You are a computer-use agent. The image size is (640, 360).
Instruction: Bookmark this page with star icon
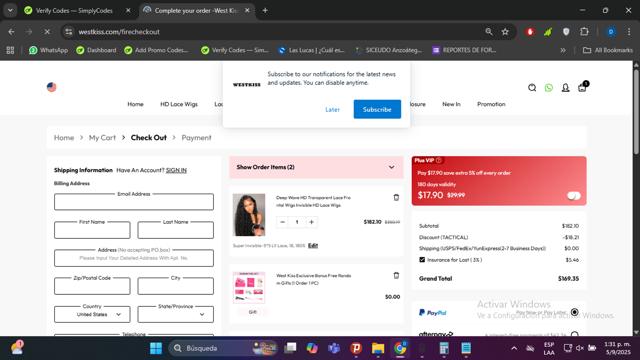click(x=505, y=32)
